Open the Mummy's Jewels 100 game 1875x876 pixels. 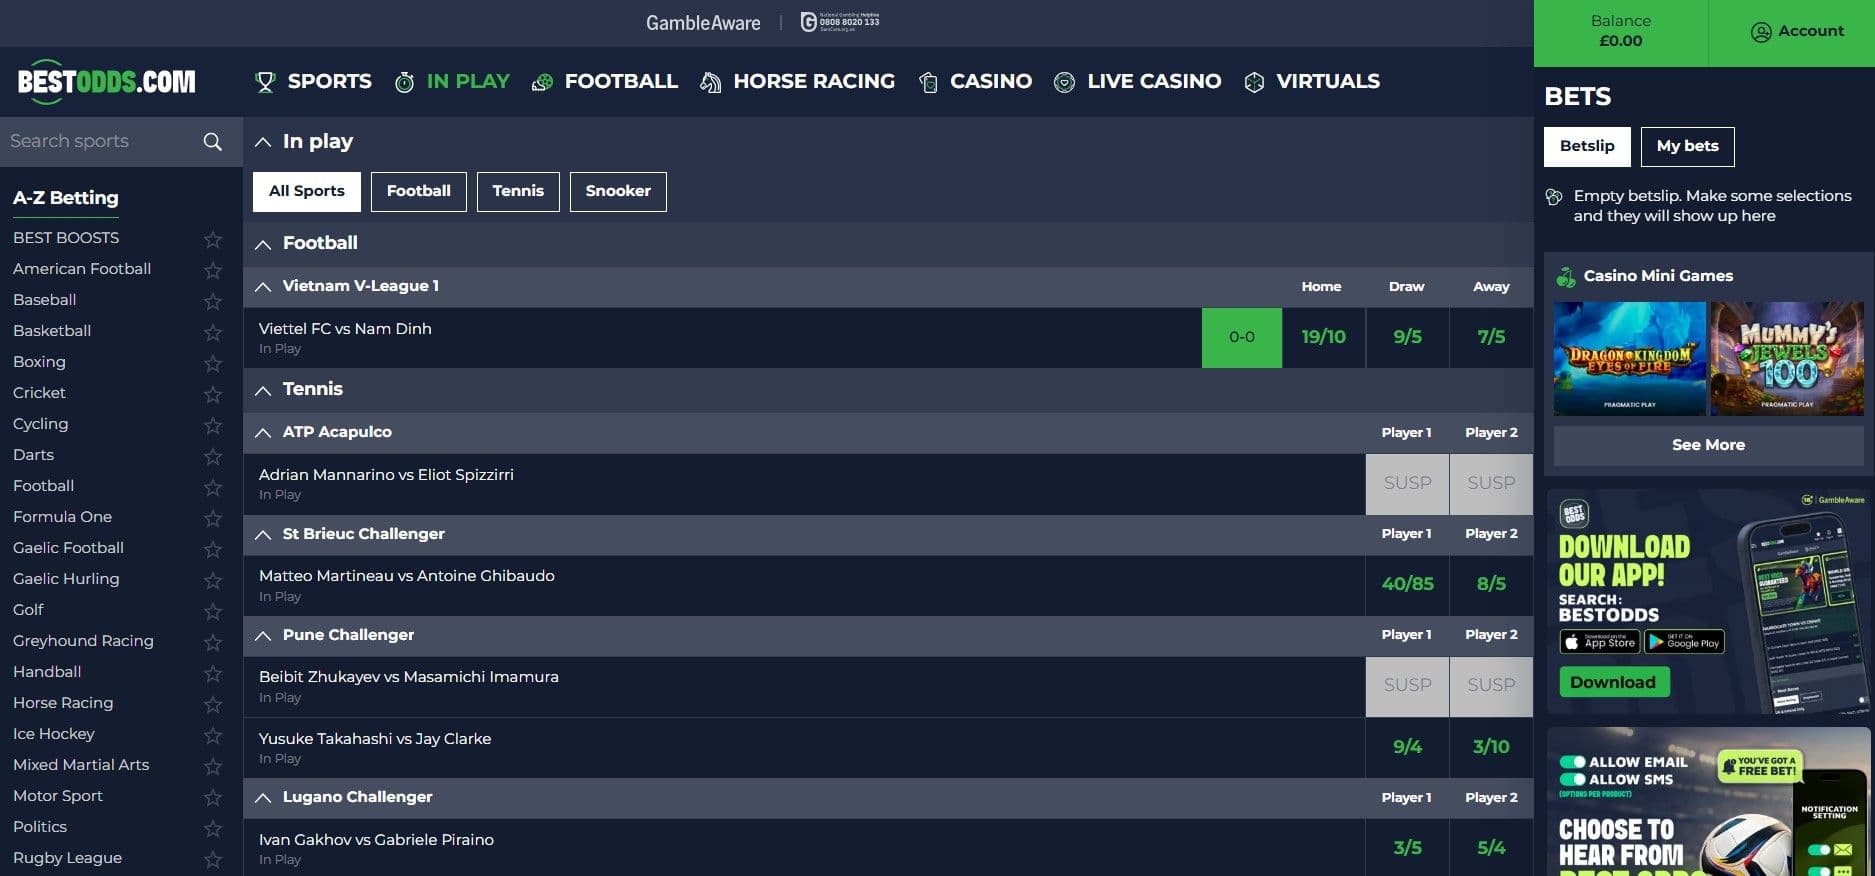coord(1787,359)
